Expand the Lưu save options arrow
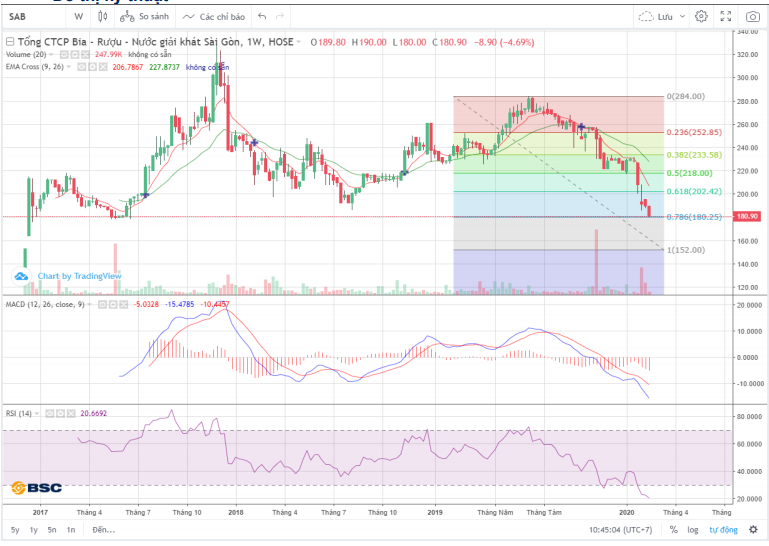The image size is (769, 546). [682, 17]
